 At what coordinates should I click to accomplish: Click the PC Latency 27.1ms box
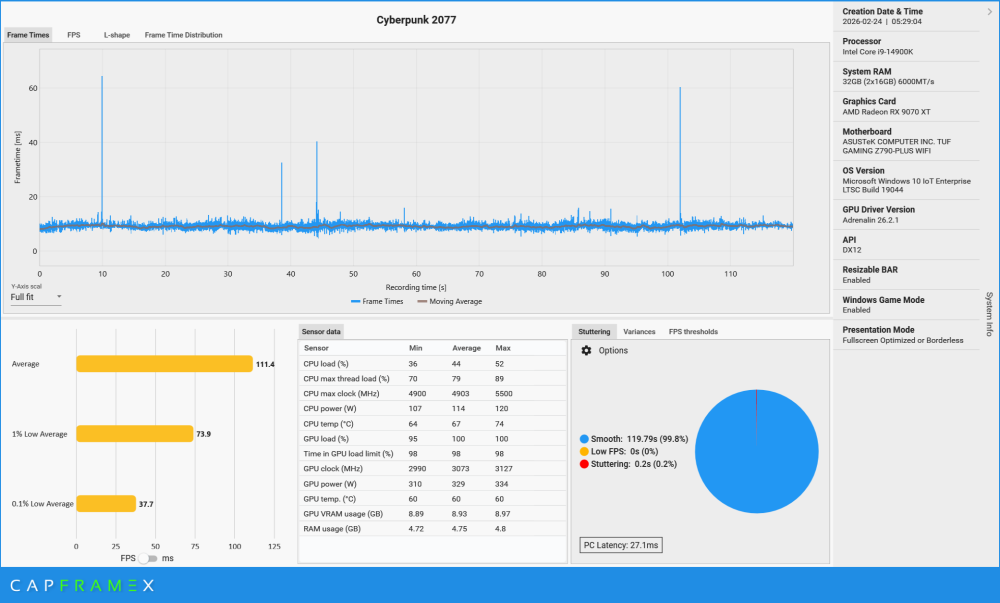(621, 545)
